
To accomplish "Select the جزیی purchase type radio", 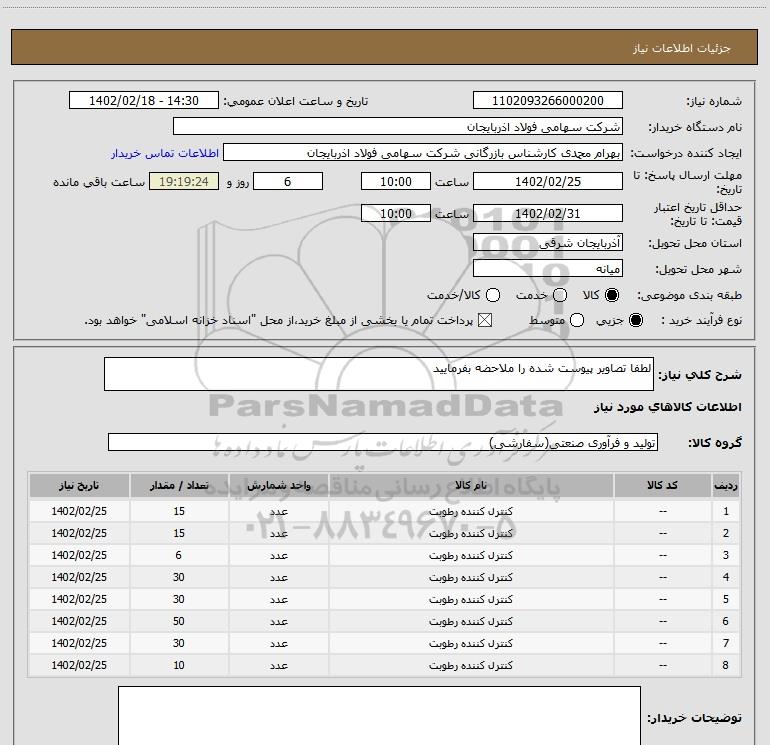I will pyautogui.click(x=635, y=320).
